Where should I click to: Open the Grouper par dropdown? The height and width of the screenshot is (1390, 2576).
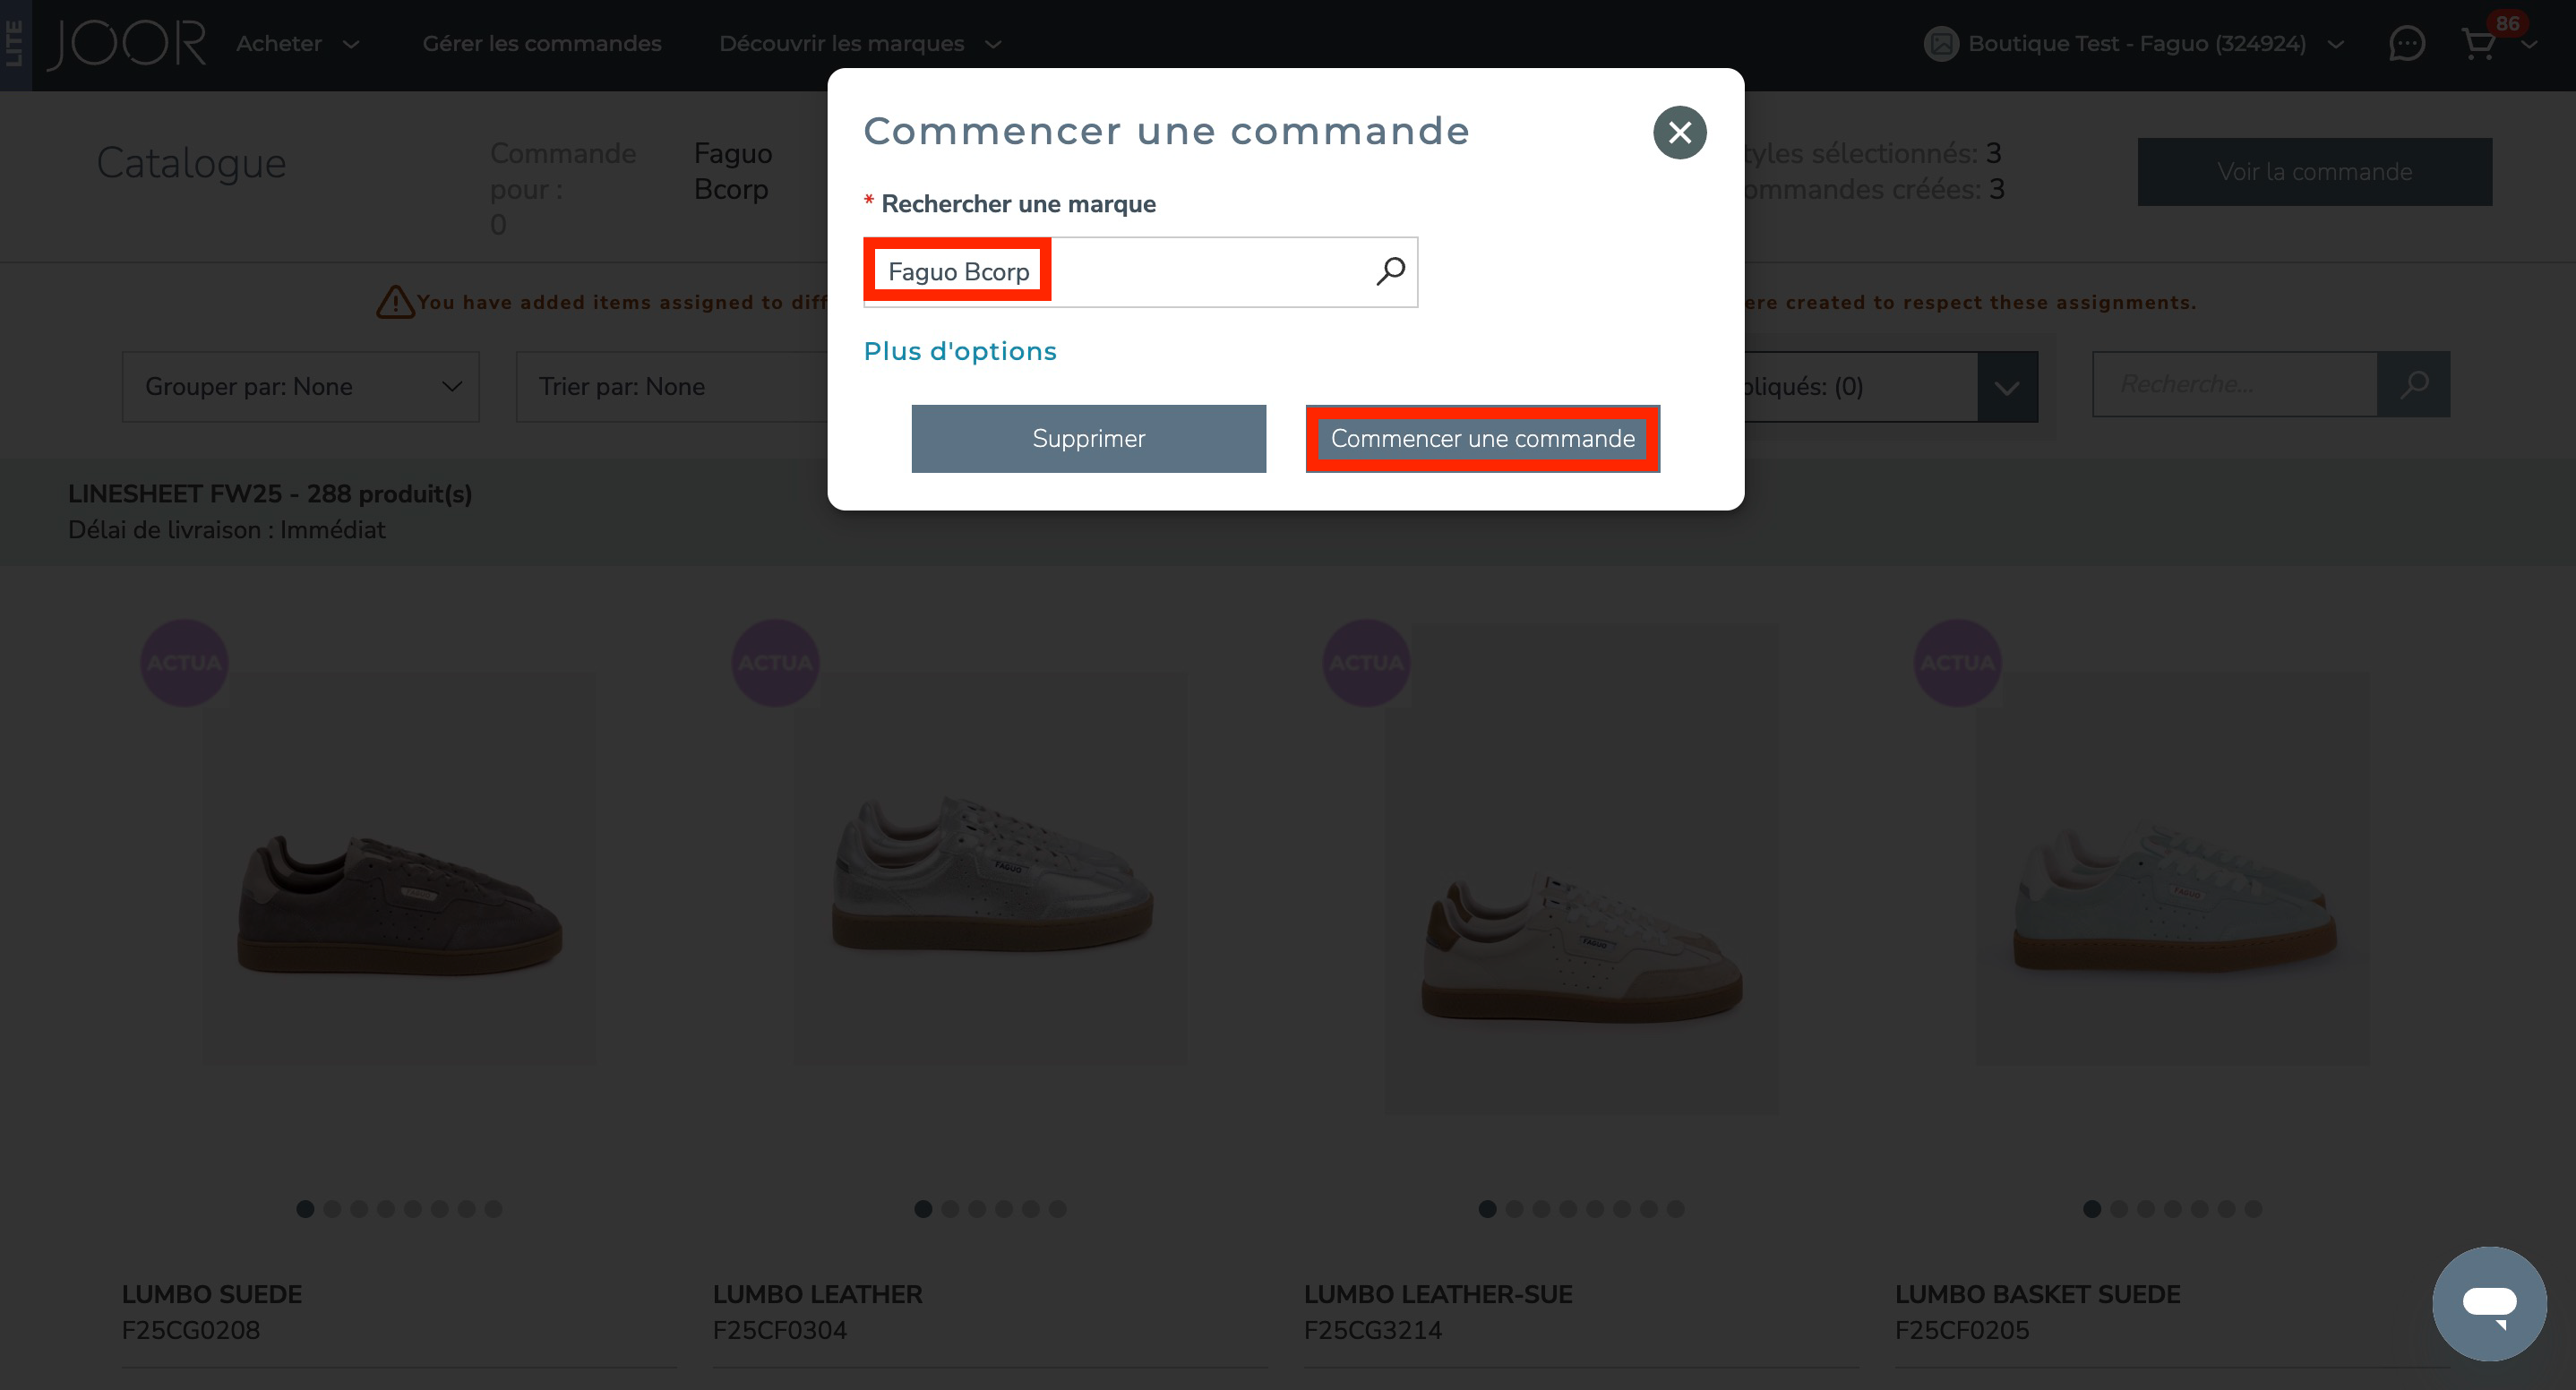pyautogui.click(x=300, y=386)
